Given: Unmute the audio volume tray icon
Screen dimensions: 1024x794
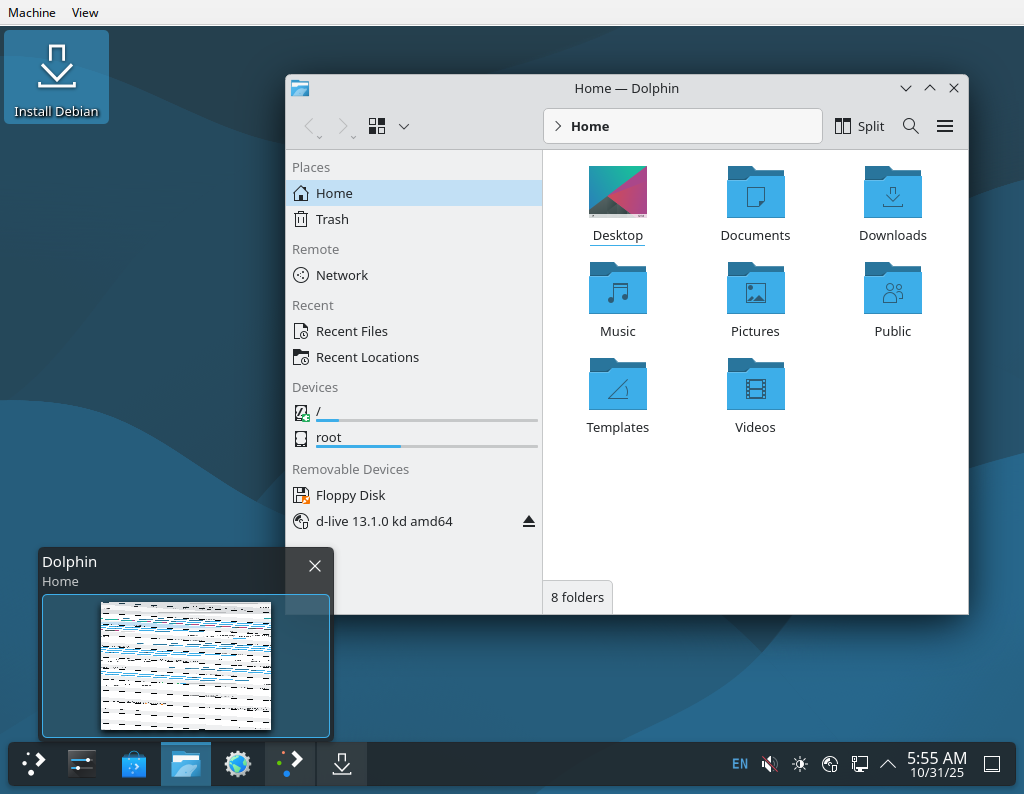Looking at the screenshot, I should coord(769,764).
